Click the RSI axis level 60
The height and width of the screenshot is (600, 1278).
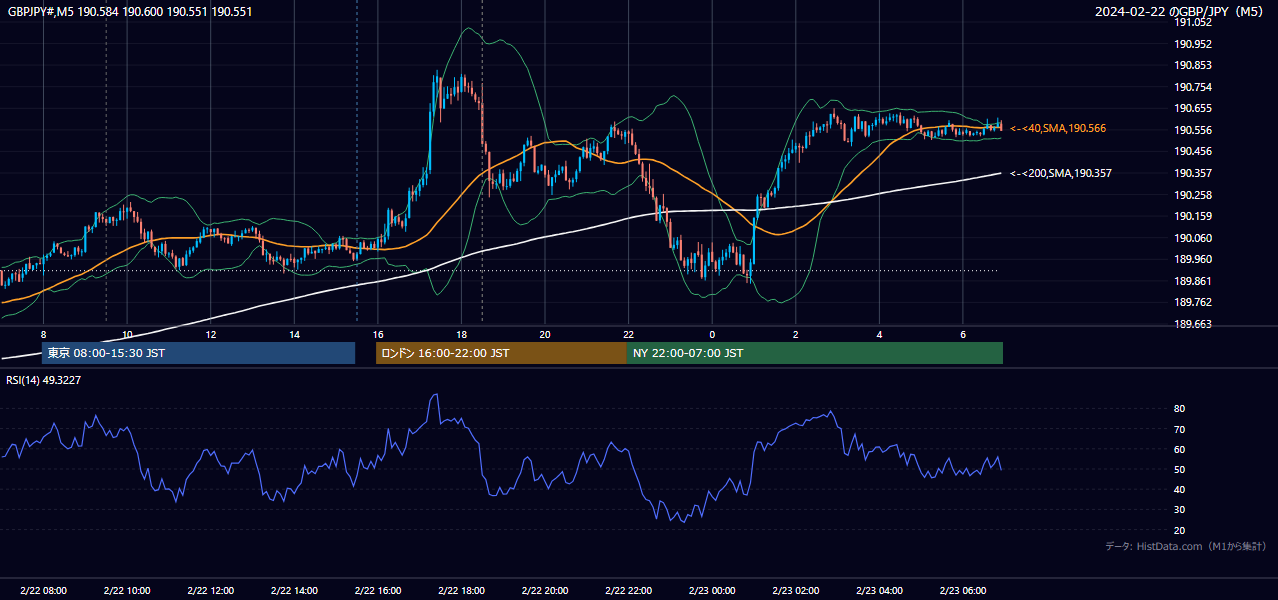tap(1180, 449)
